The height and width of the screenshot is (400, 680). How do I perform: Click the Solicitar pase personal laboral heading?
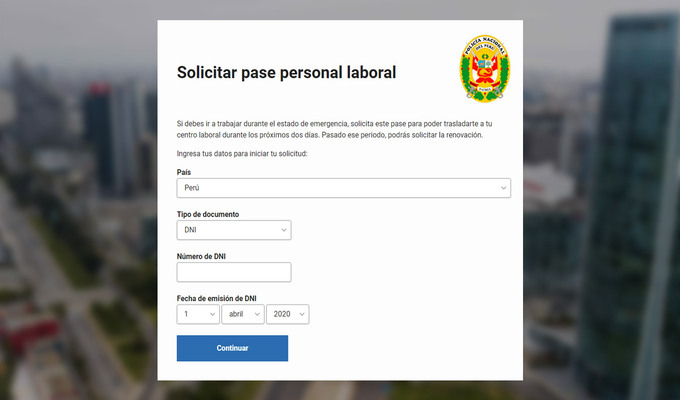[286, 72]
